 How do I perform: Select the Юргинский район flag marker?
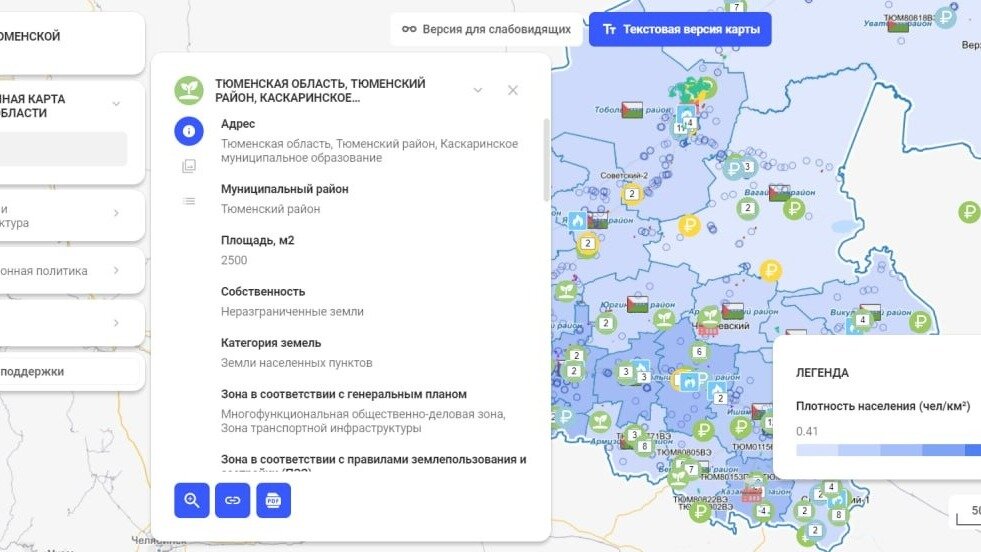[x=638, y=305]
